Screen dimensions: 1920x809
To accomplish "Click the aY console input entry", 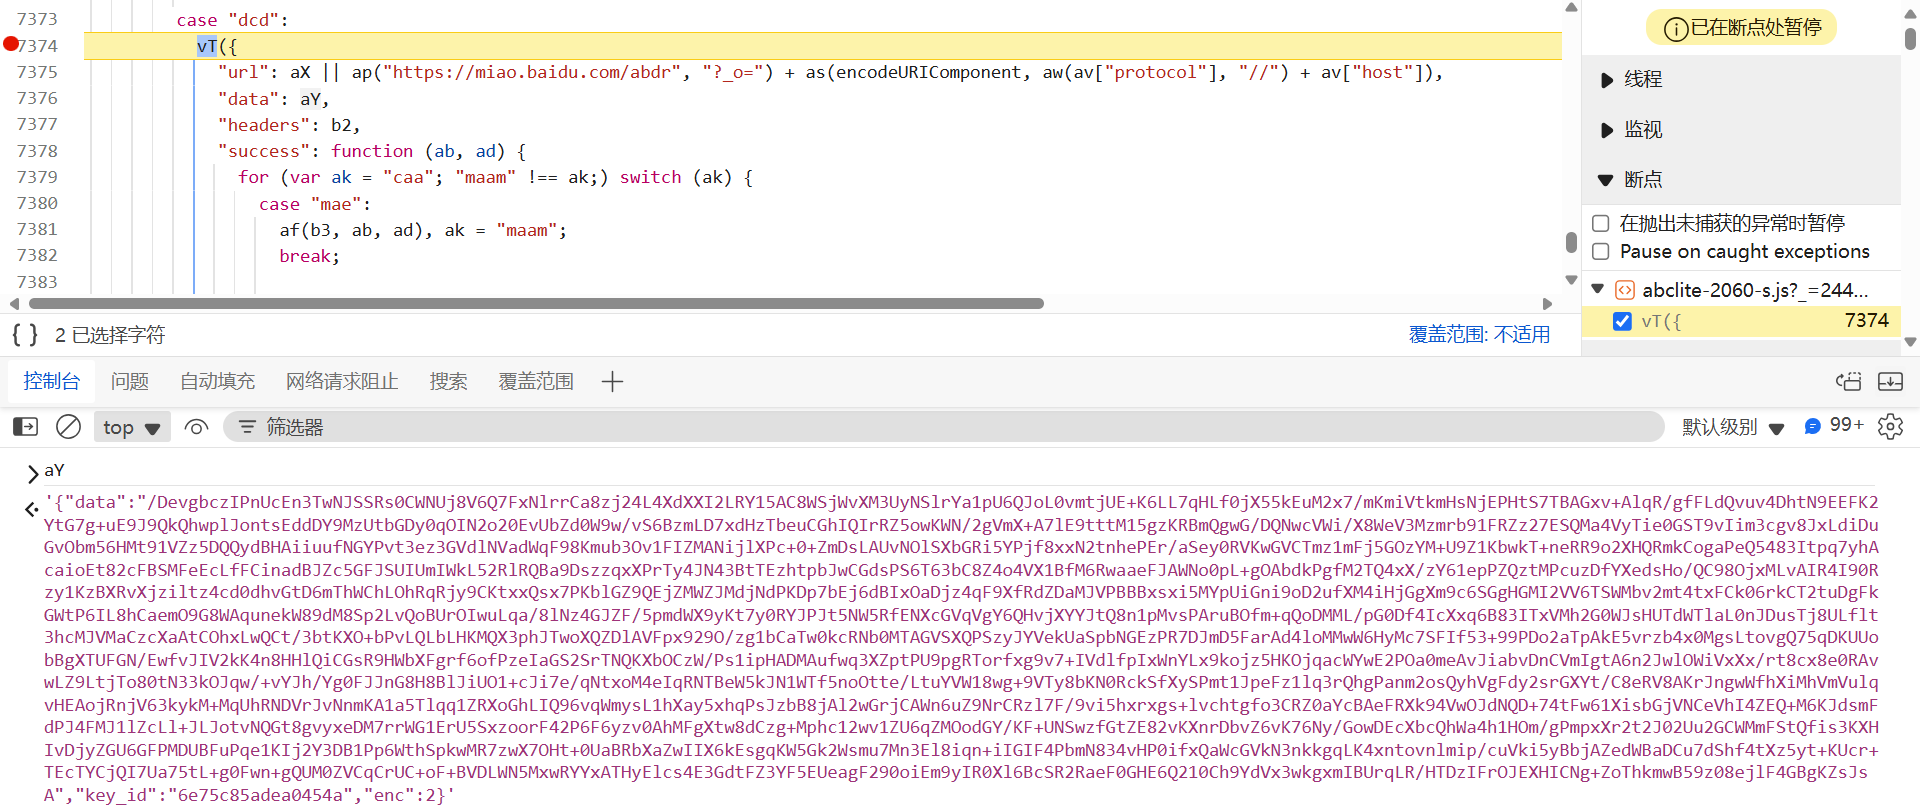I will tap(54, 470).
